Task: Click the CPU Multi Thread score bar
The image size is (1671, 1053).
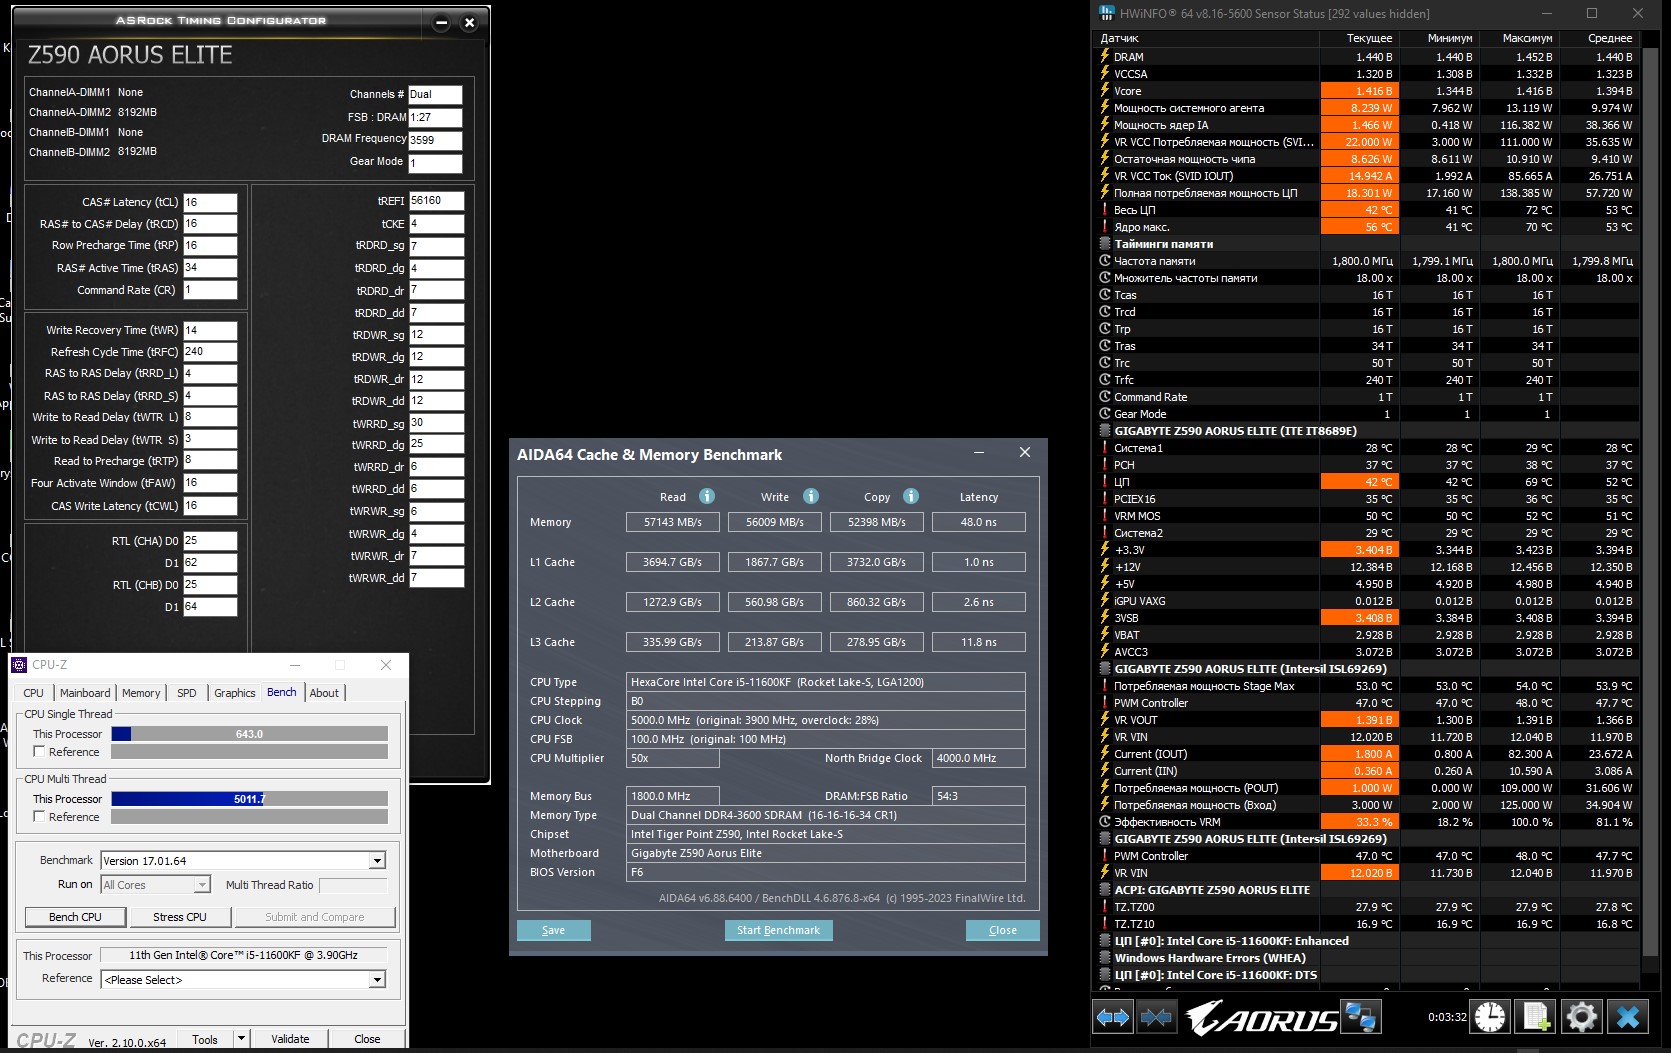Action: (x=249, y=799)
